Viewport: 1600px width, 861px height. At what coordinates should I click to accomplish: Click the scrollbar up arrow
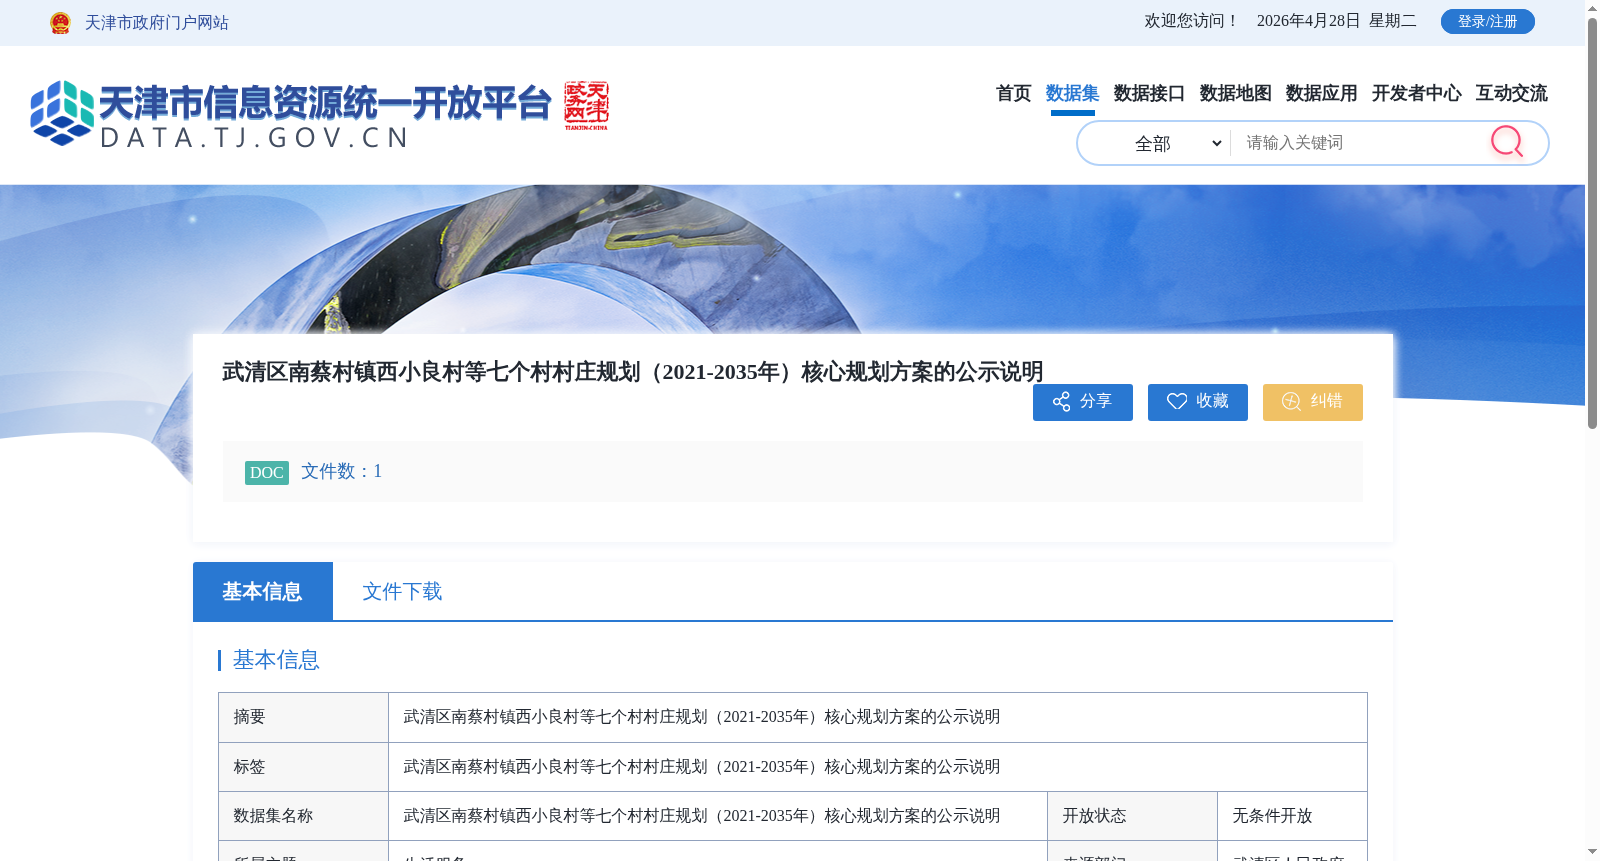[x=1592, y=8]
